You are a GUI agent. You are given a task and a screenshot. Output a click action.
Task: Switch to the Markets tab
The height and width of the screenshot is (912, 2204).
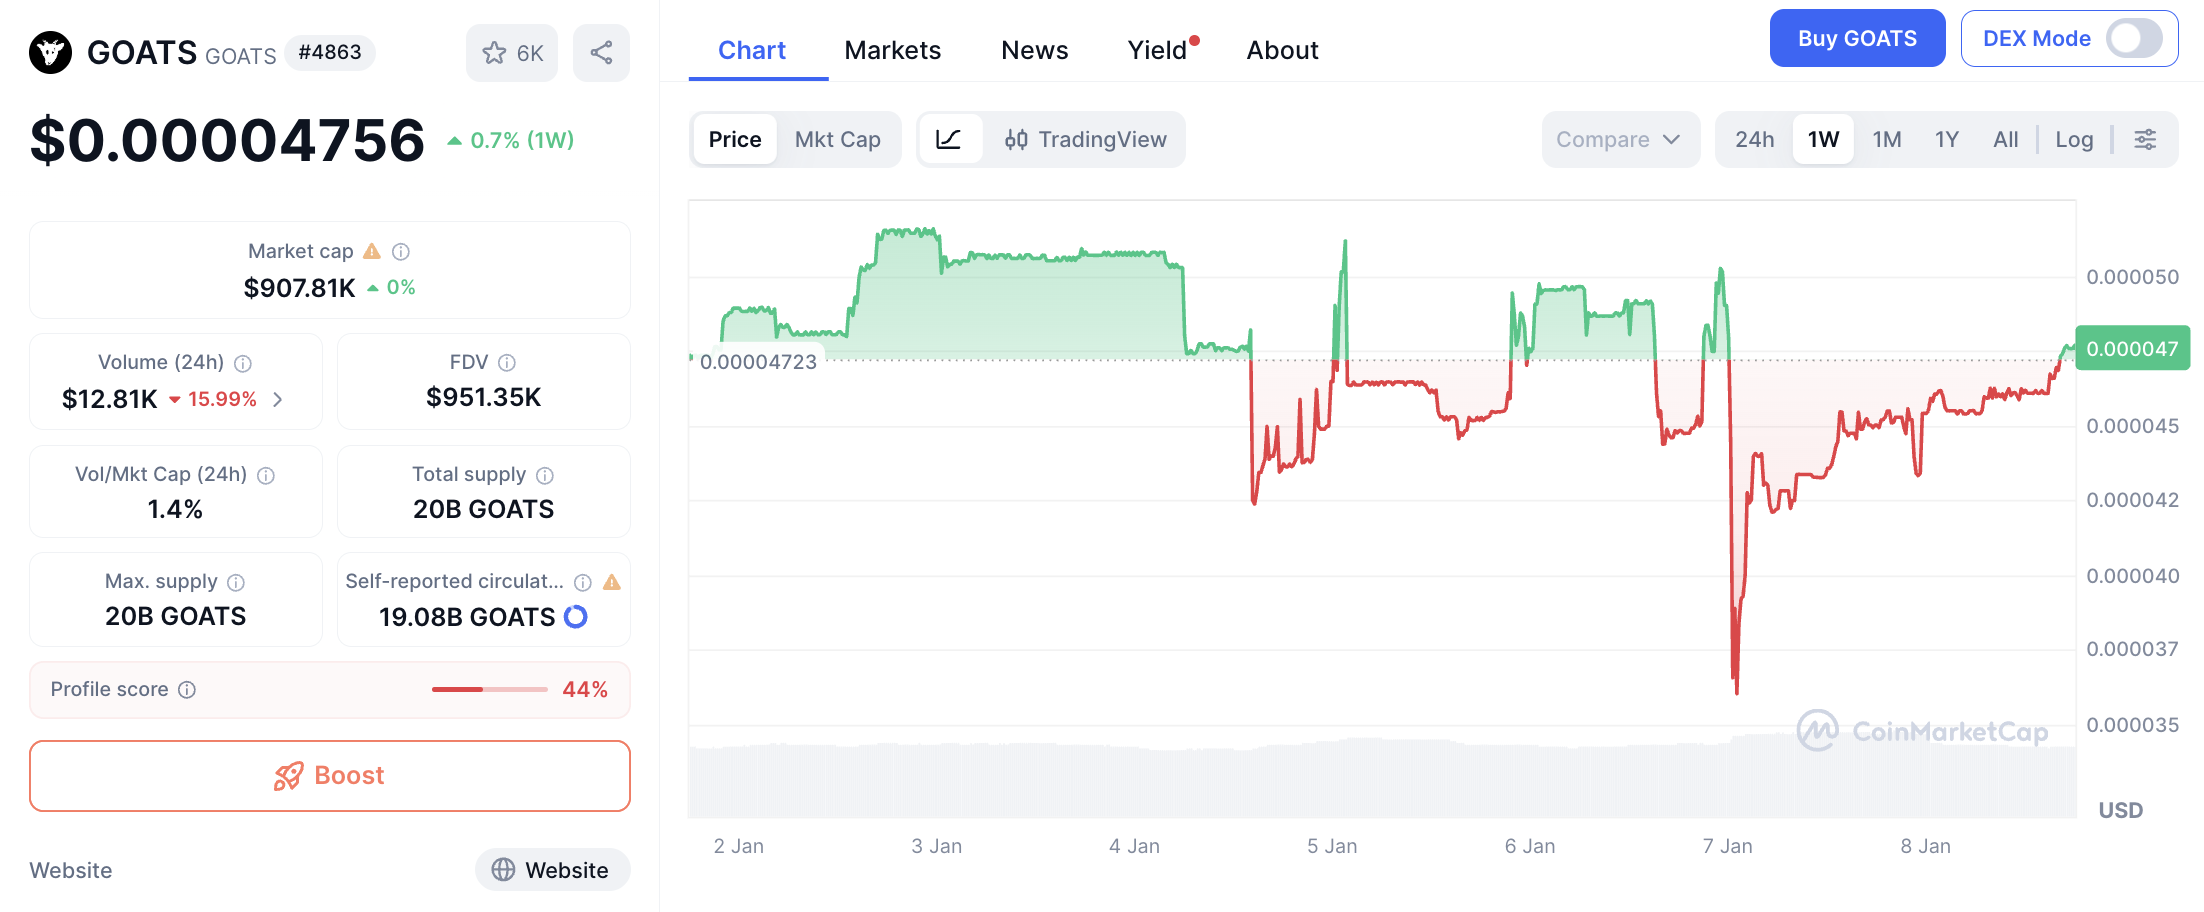[892, 50]
